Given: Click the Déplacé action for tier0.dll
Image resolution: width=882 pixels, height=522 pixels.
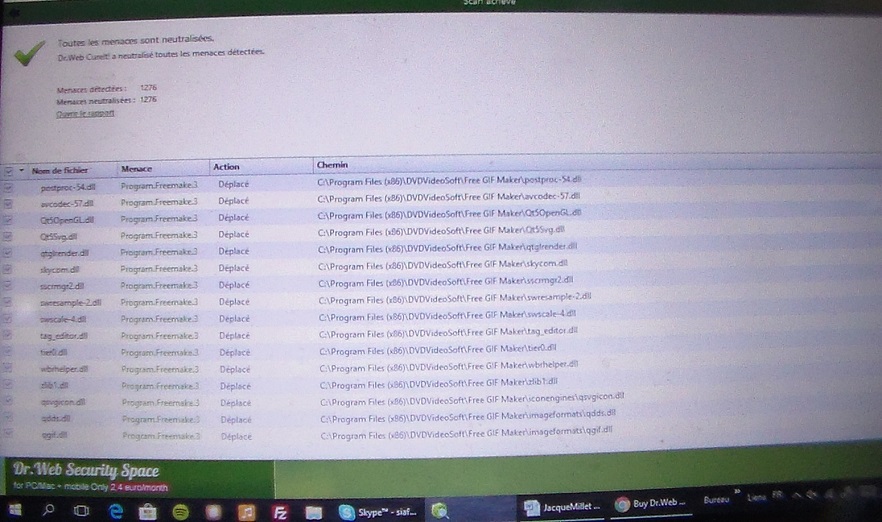Looking at the screenshot, I should tap(235, 352).
